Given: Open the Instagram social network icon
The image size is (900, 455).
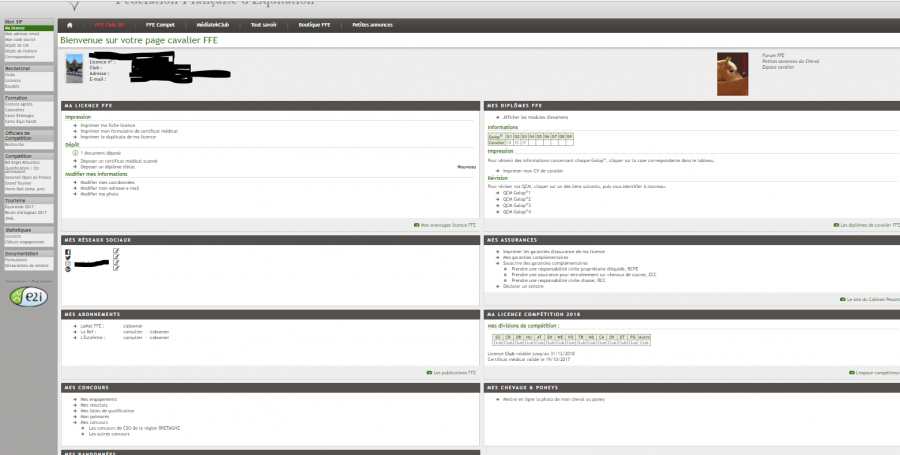Looking at the screenshot, I should pyautogui.click(x=68, y=263).
